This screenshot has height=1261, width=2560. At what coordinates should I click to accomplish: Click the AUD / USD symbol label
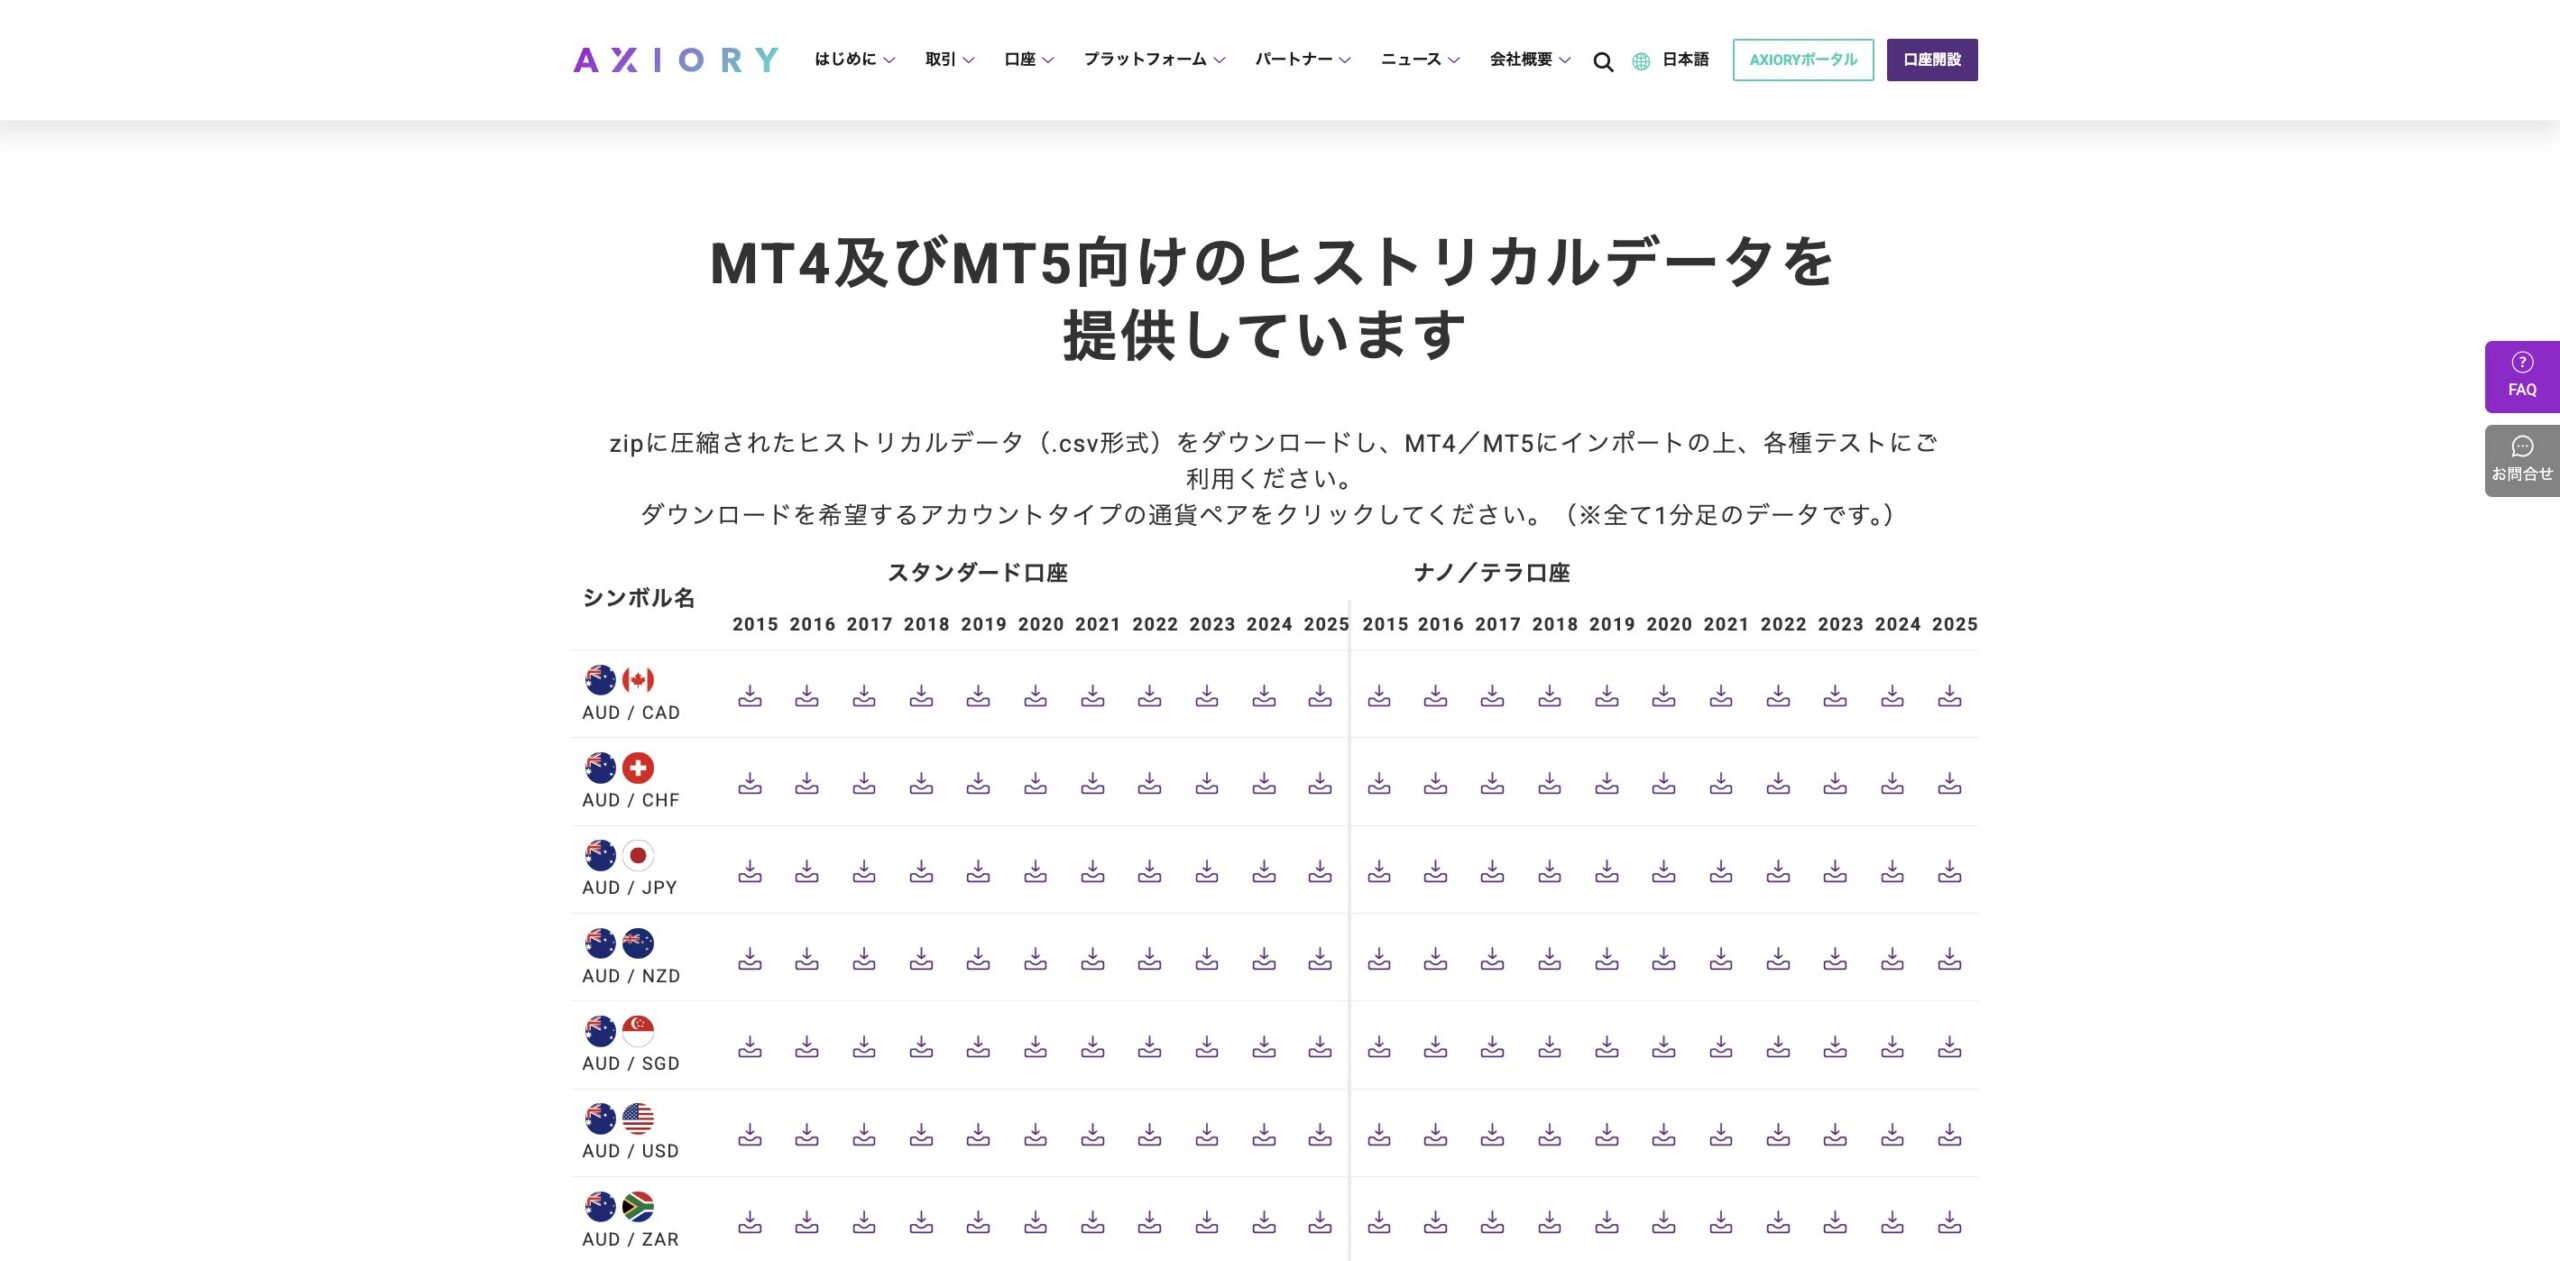(631, 1151)
